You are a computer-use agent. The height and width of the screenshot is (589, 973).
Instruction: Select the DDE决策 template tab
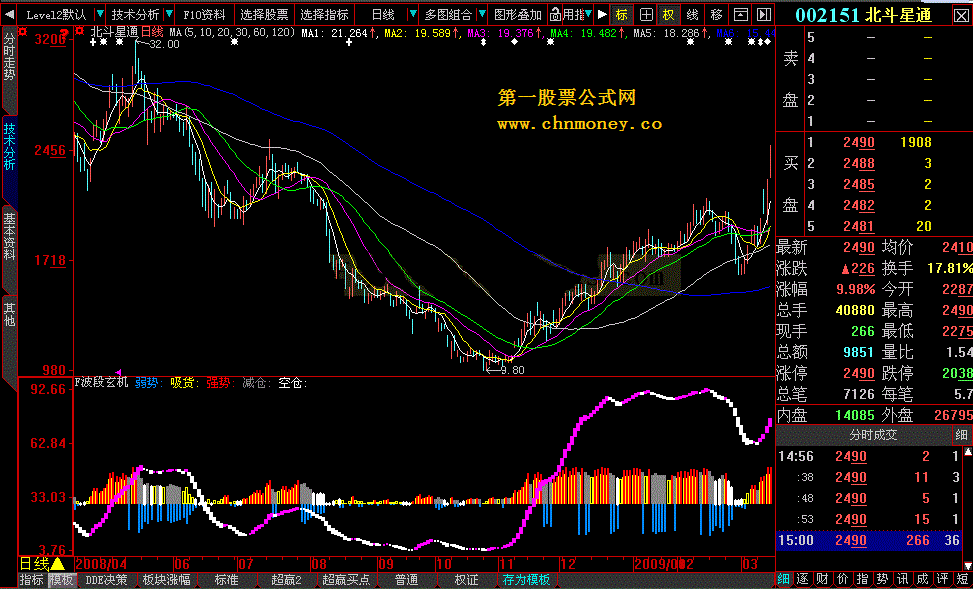(106, 580)
